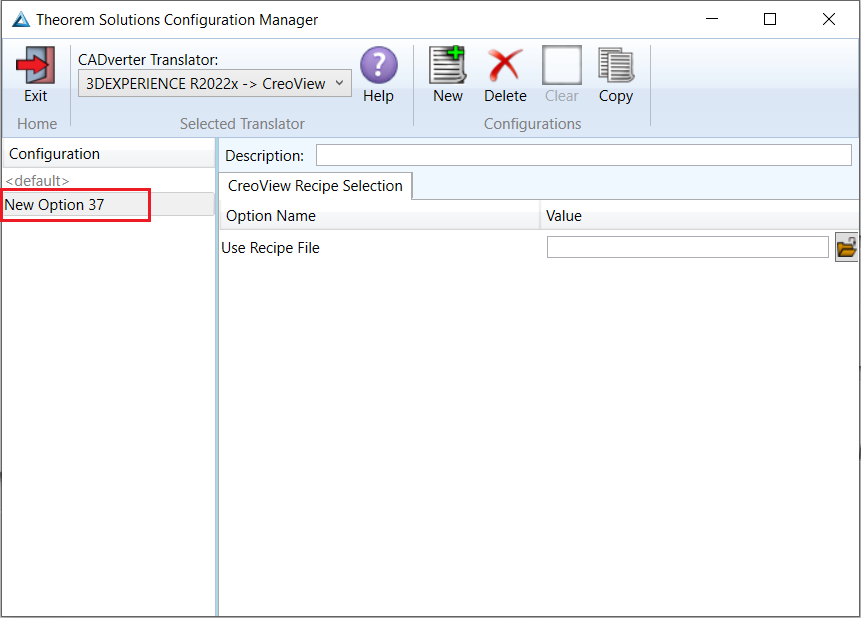Minimize the Configuration Manager window

pos(712,19)
